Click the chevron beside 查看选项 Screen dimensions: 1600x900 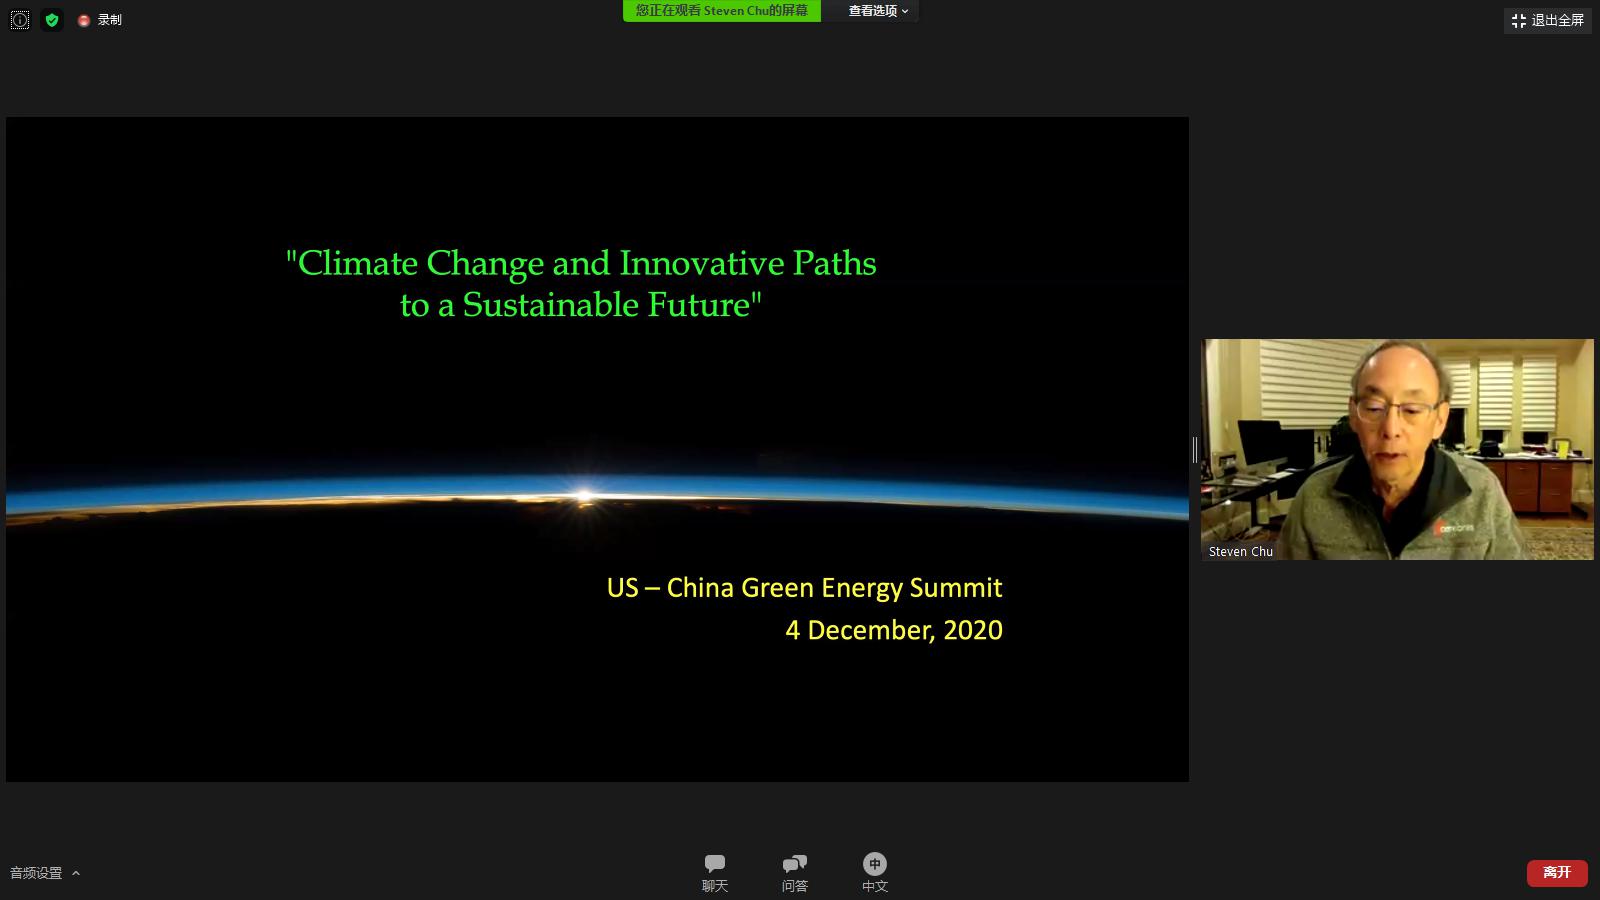point(905,11)
